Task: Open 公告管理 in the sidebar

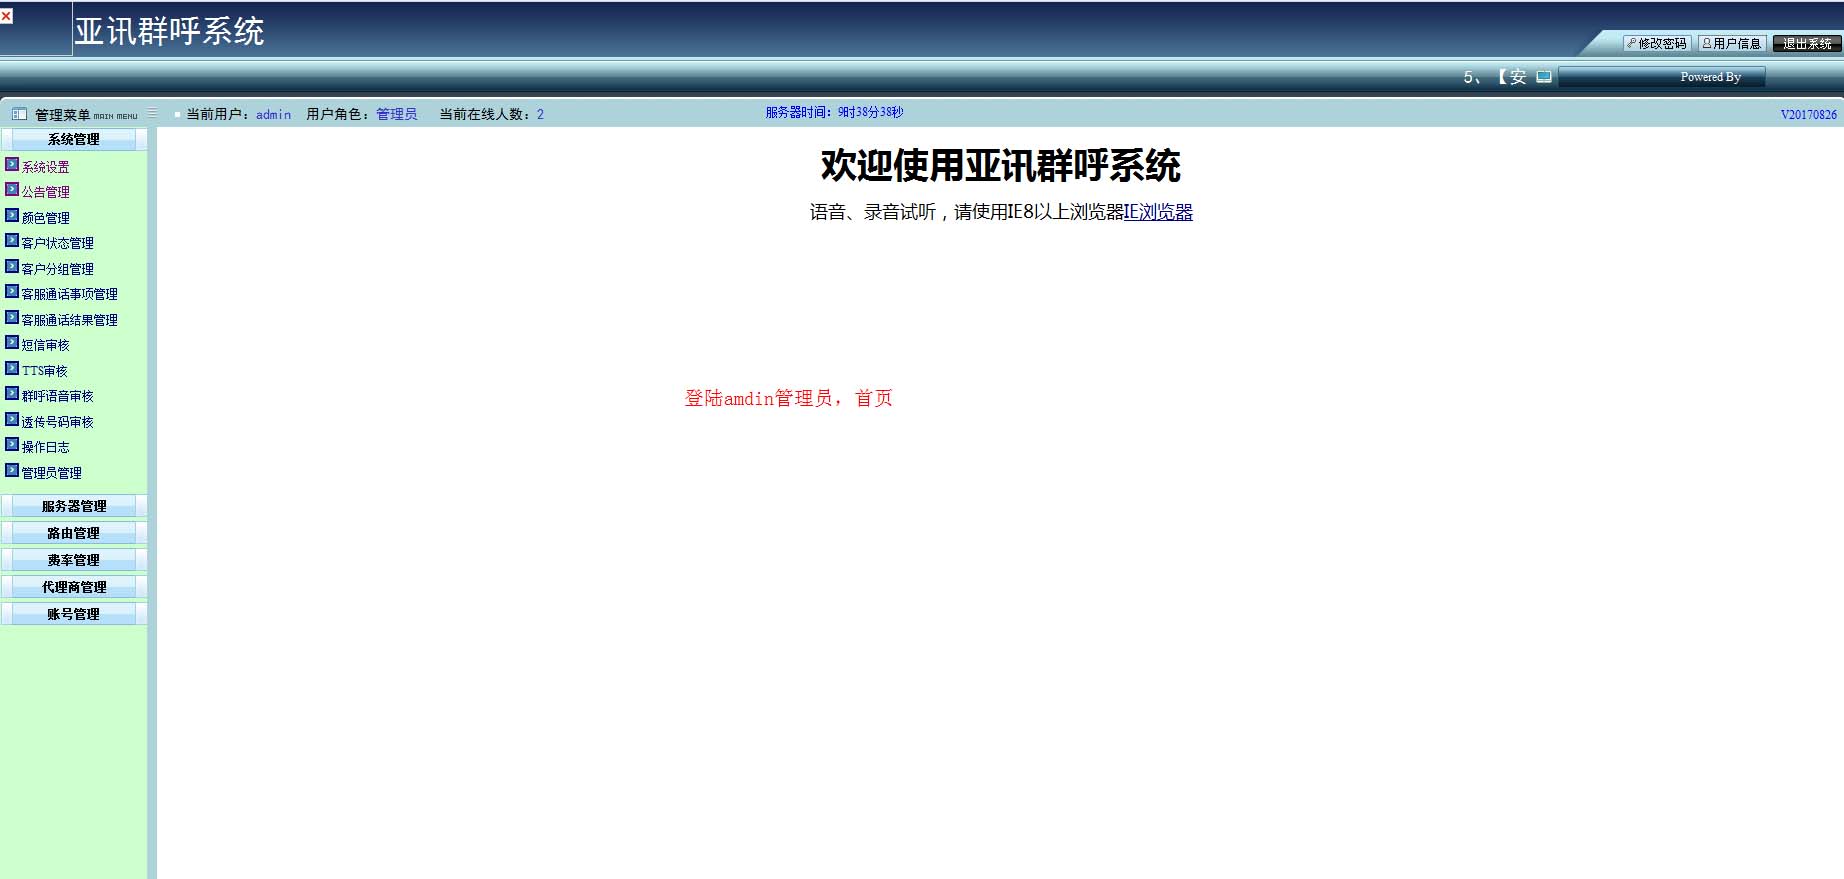Action: pyautogui.click(x=46, y=192)
